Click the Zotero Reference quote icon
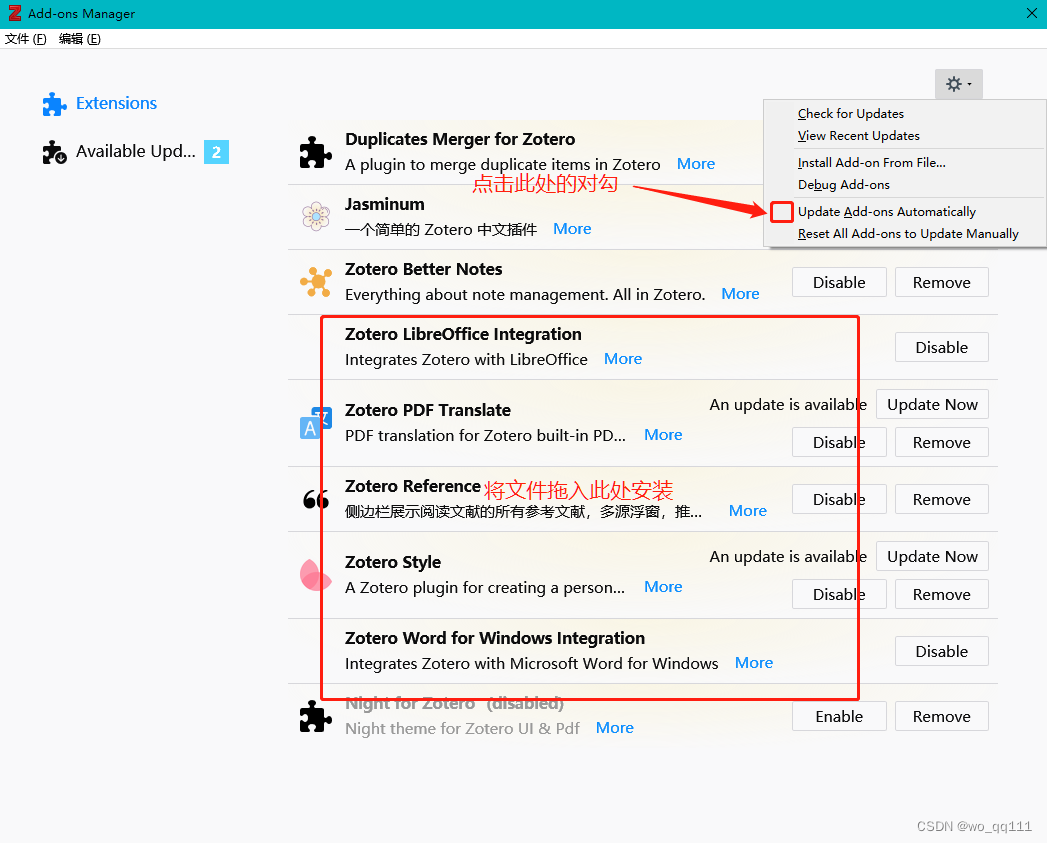 pos(316,499)
